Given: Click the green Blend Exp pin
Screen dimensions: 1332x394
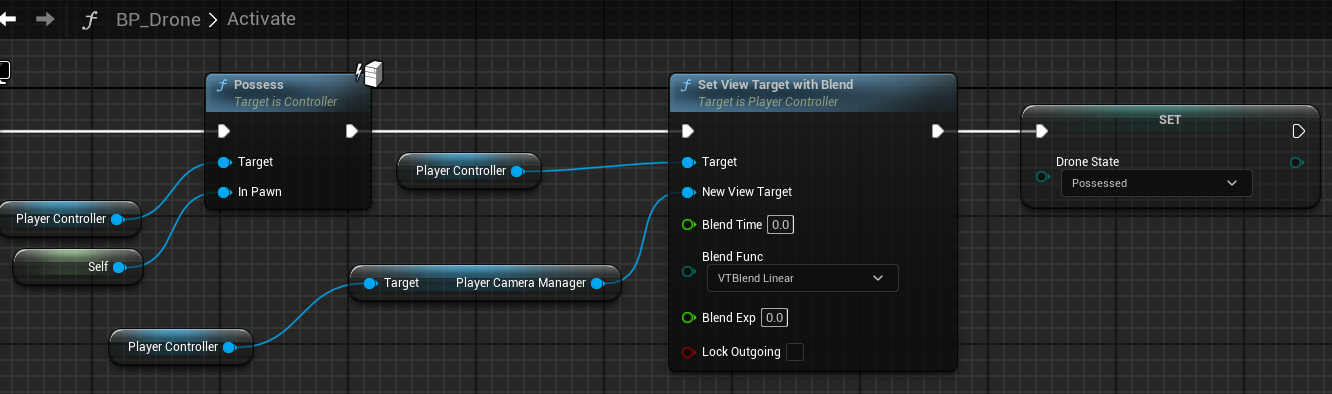Looking at the screenshot, I should 688,318.
